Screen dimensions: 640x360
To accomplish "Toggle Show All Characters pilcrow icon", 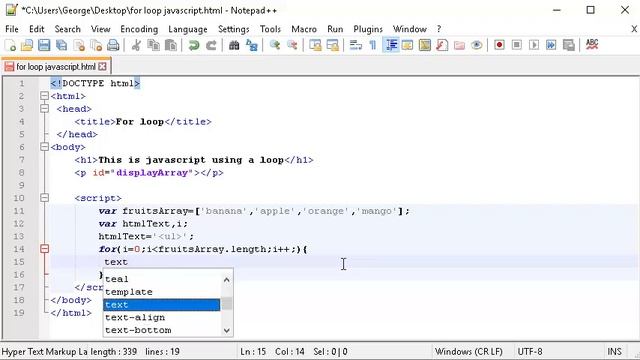I will pyautogui.click(x=373, y=45).
